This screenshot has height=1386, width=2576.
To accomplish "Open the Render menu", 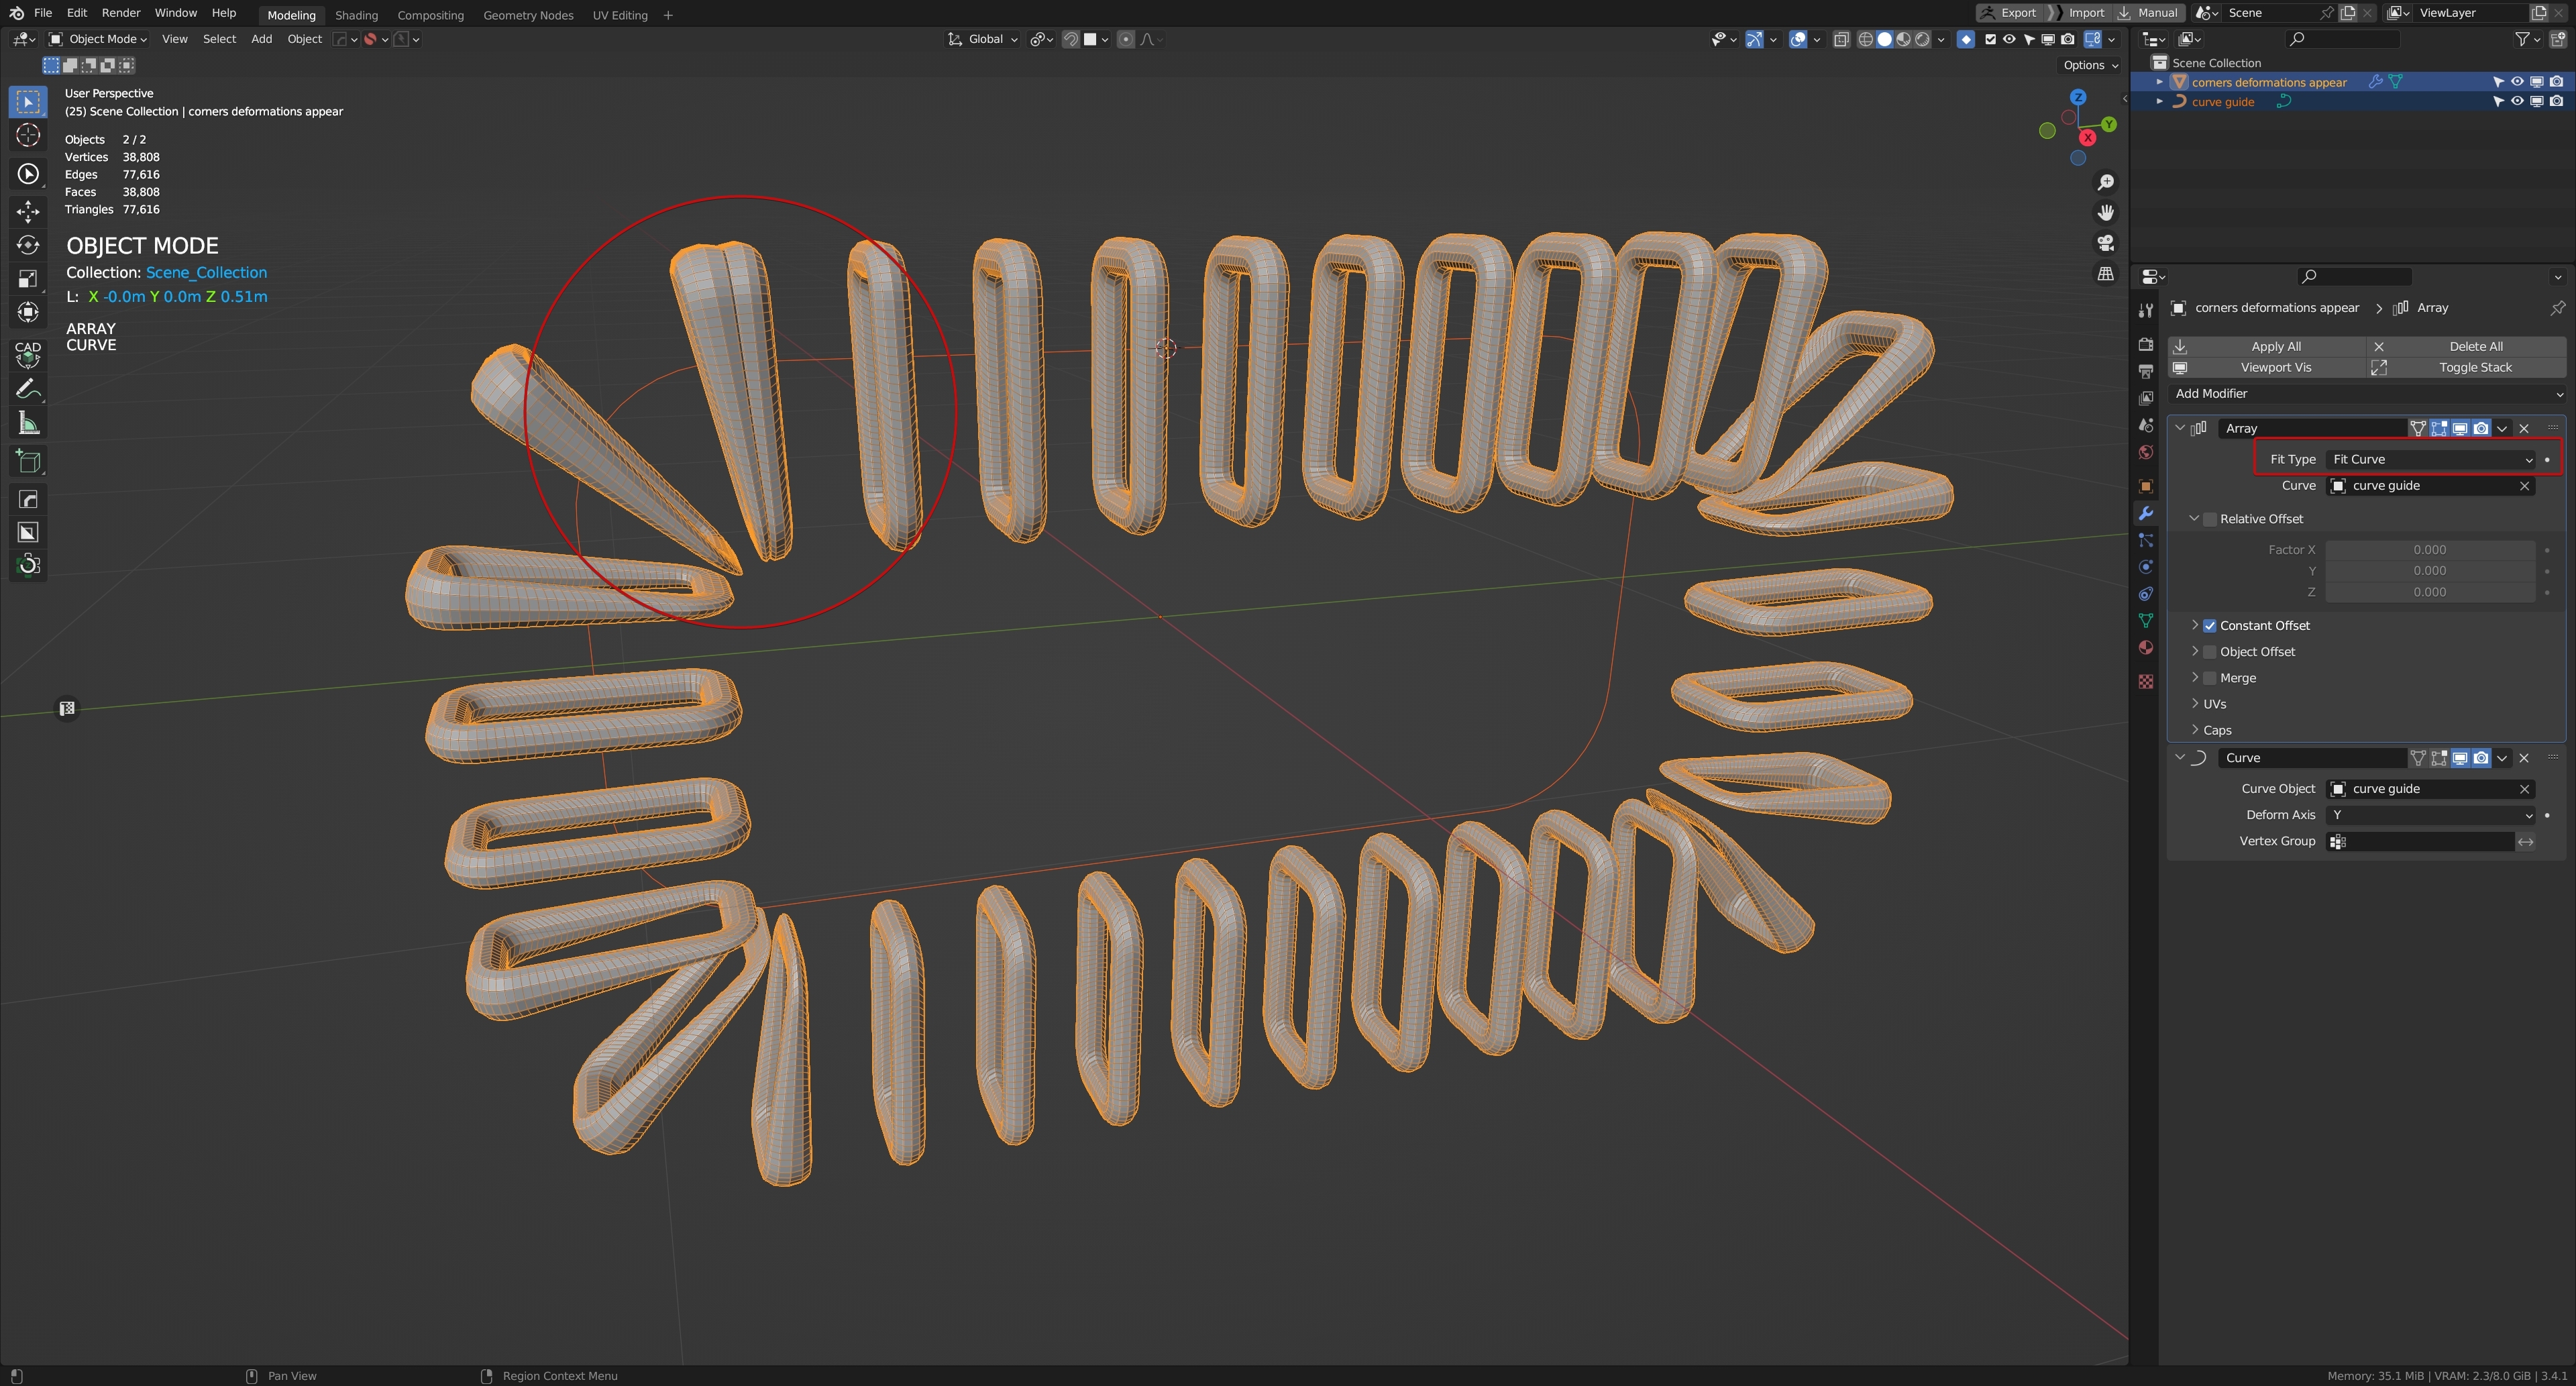I will point(121,13).
